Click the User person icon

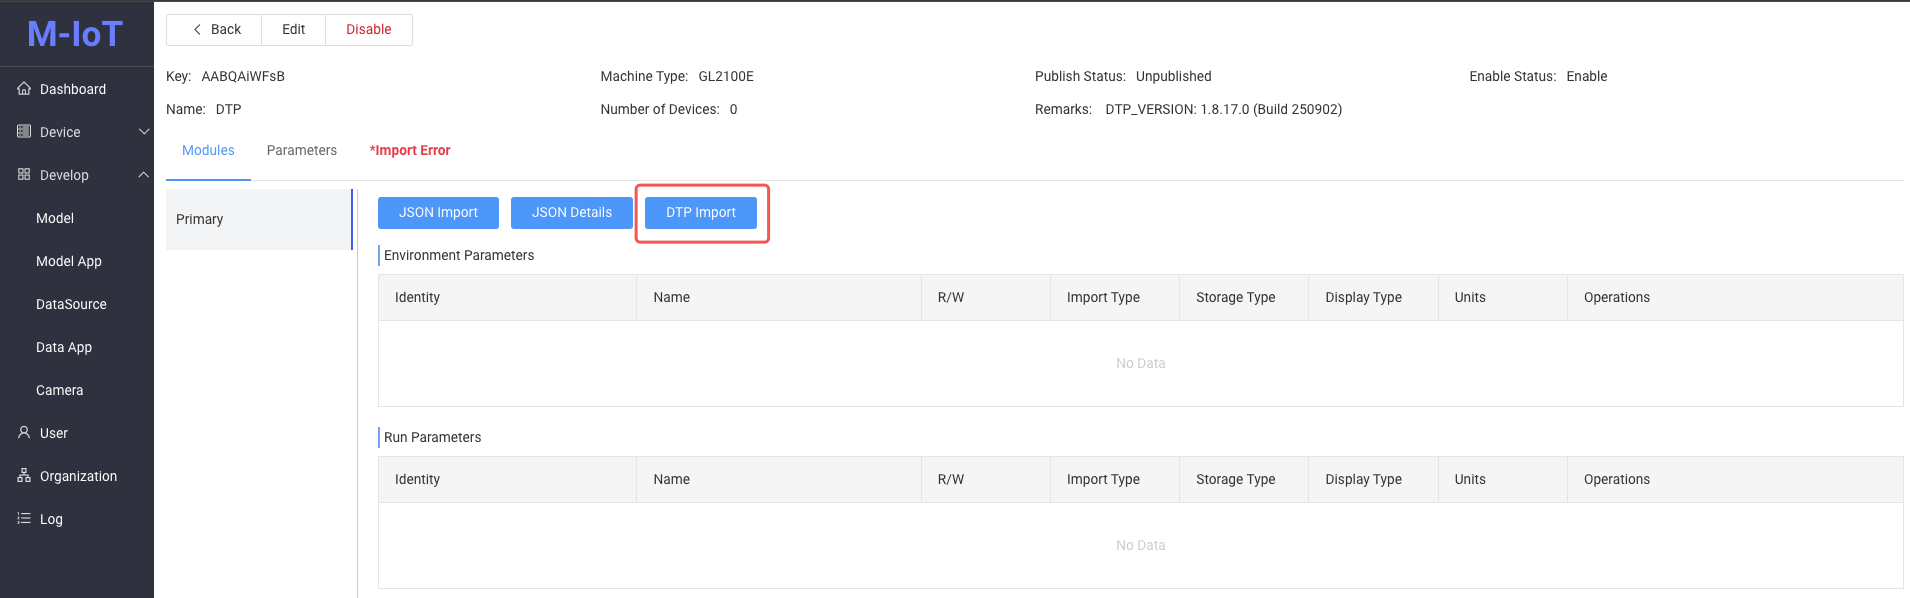[24, 433]
